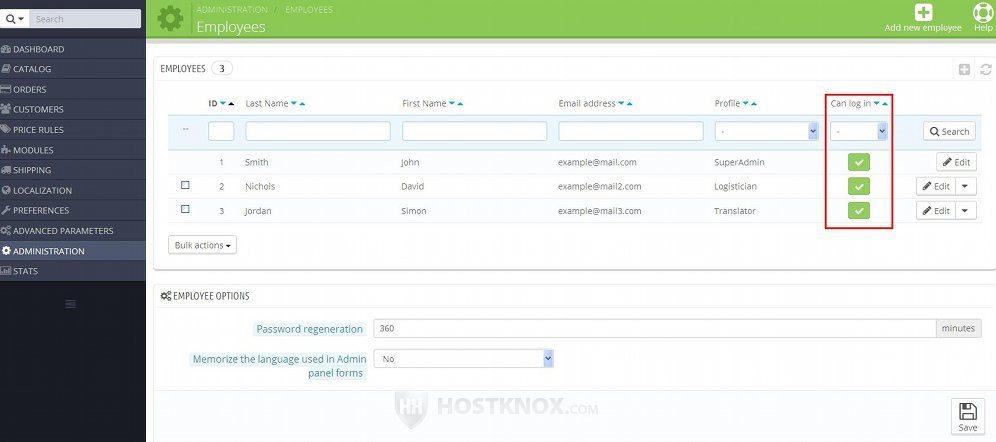996x442 pixels.
Task: Click the Logistician profile cell
Action: tap(736, 186)
